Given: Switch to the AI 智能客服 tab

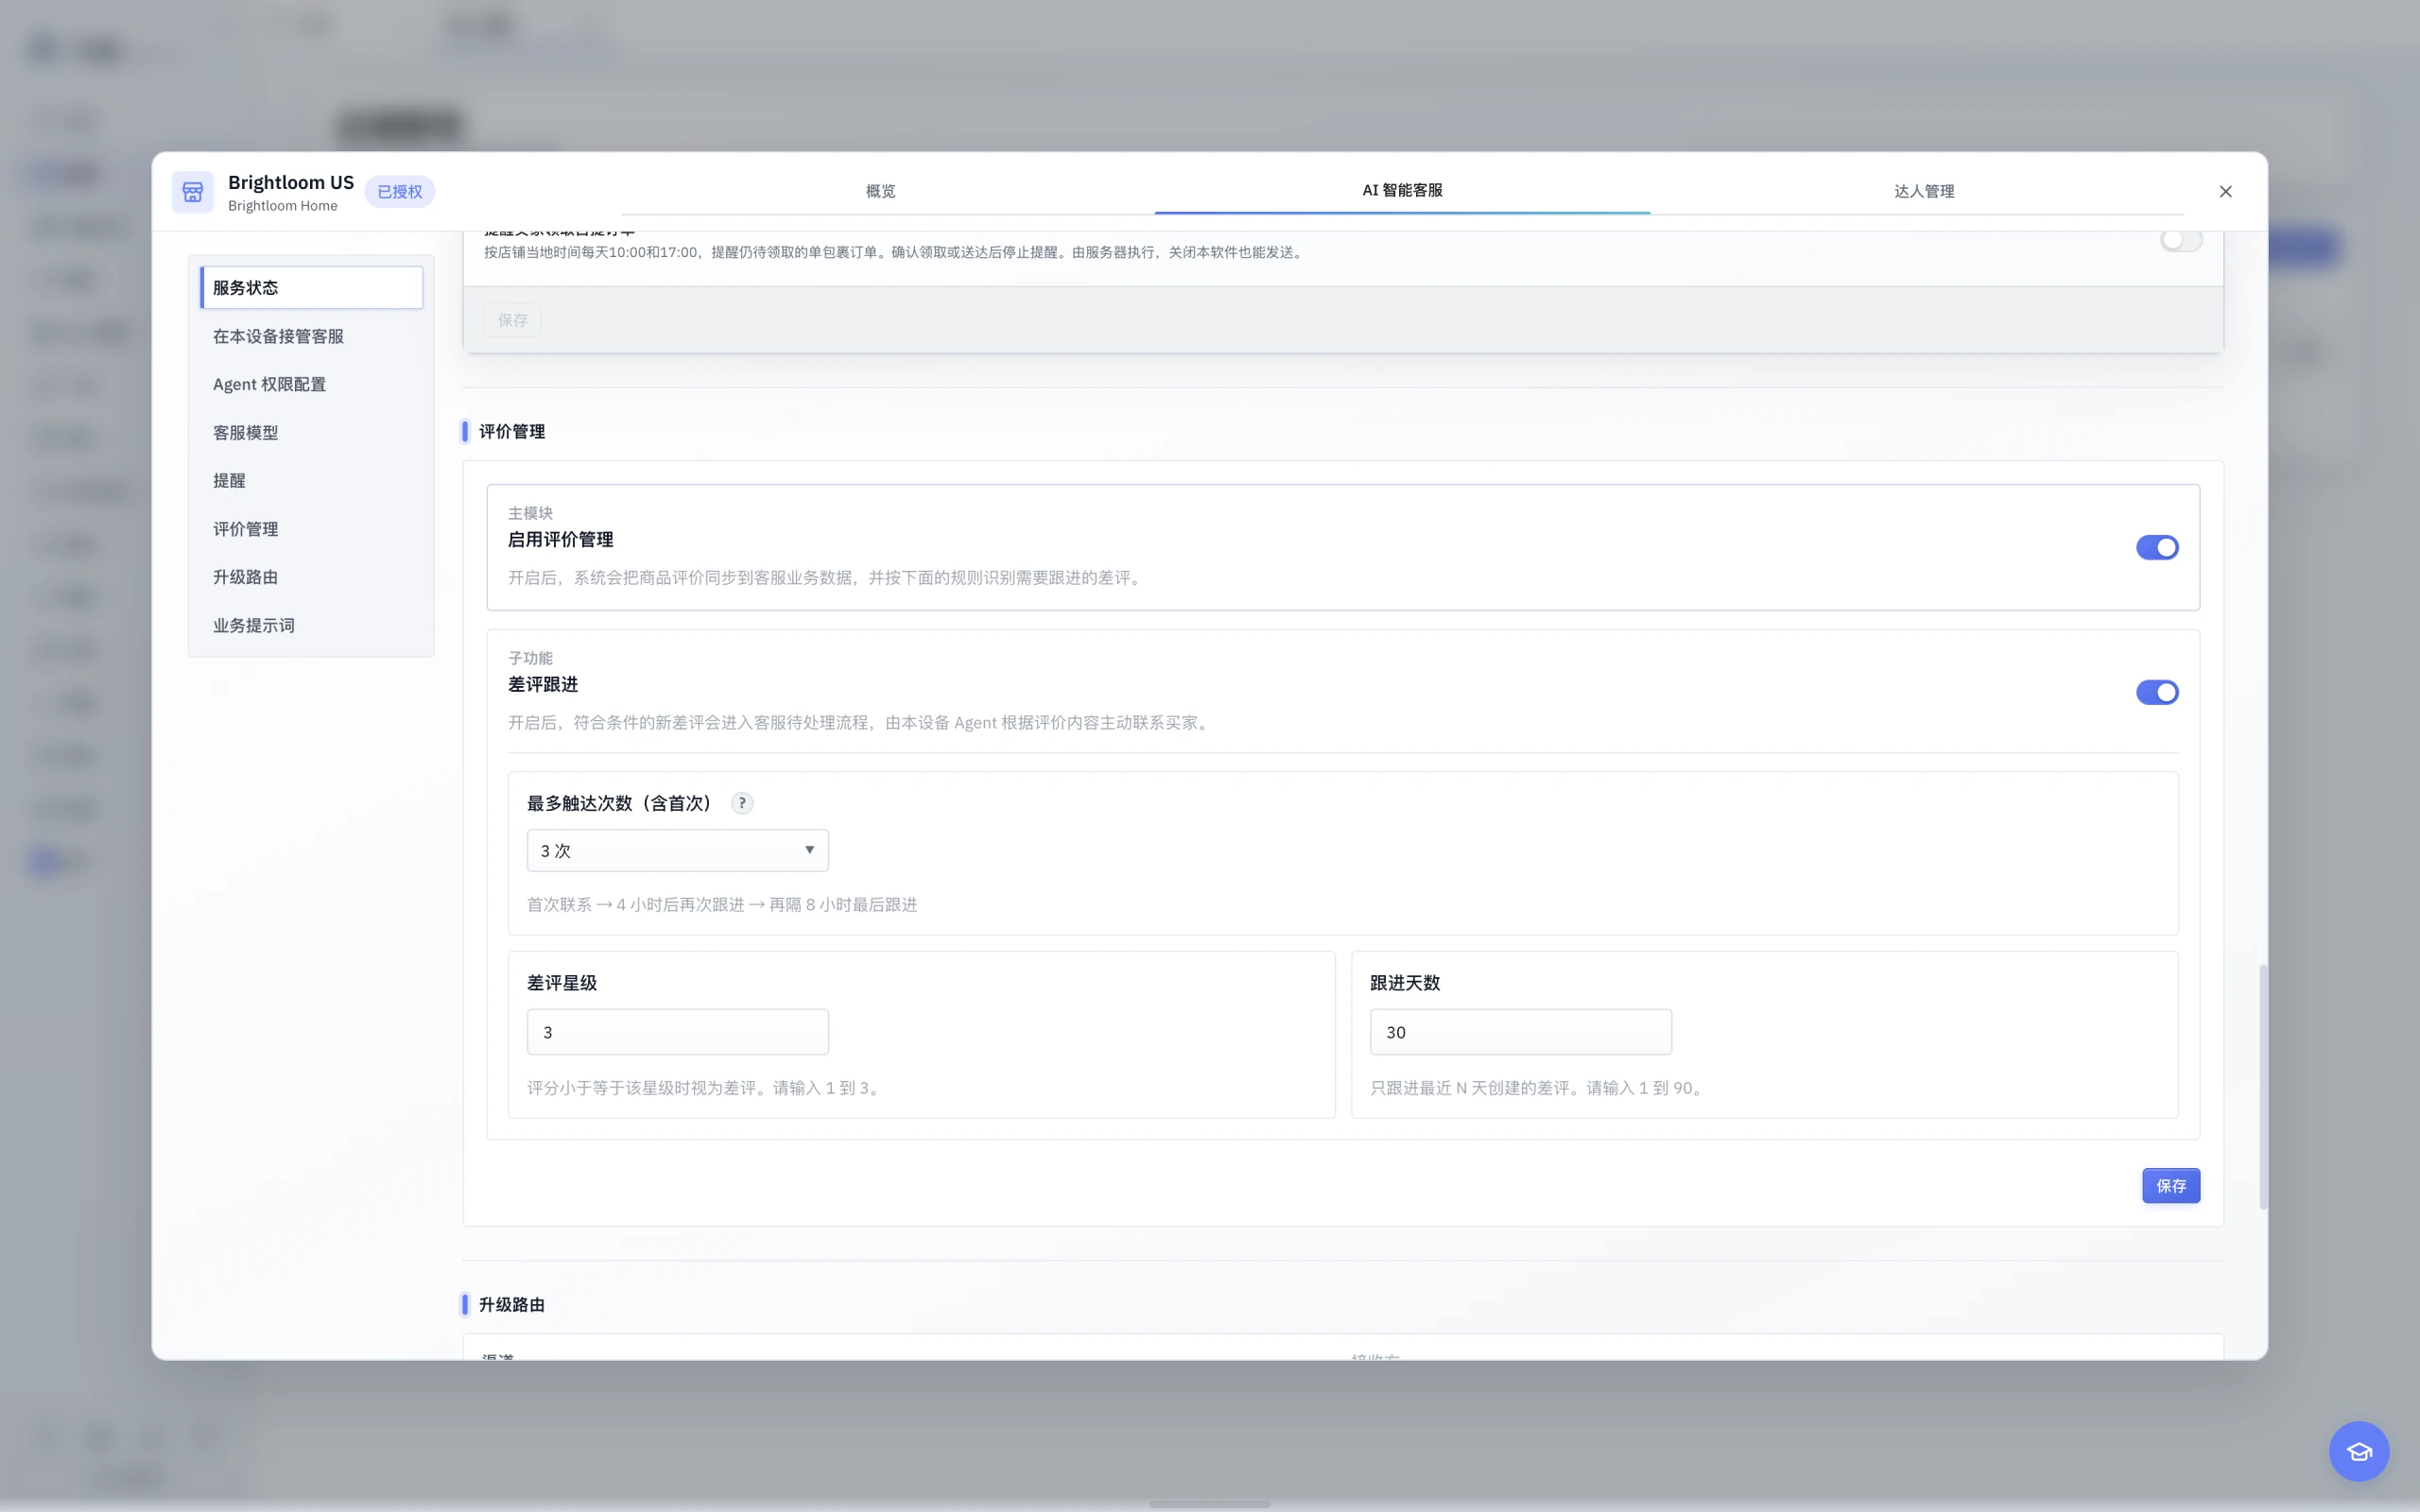Looking at the screenshot, I should click(1402, 190).
